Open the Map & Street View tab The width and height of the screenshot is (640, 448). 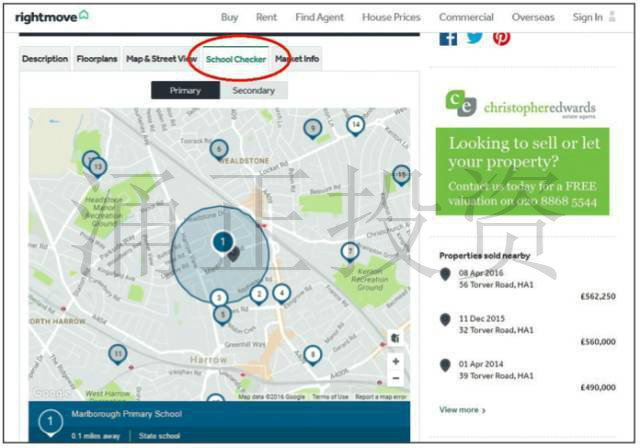coord(162,59)
